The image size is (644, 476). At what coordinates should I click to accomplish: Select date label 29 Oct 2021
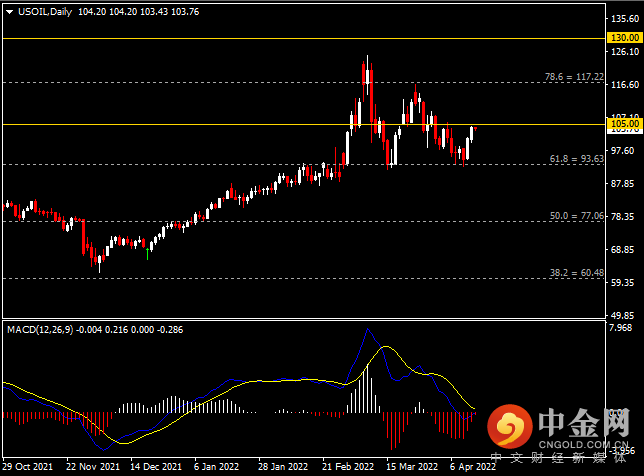pos(28,467)
